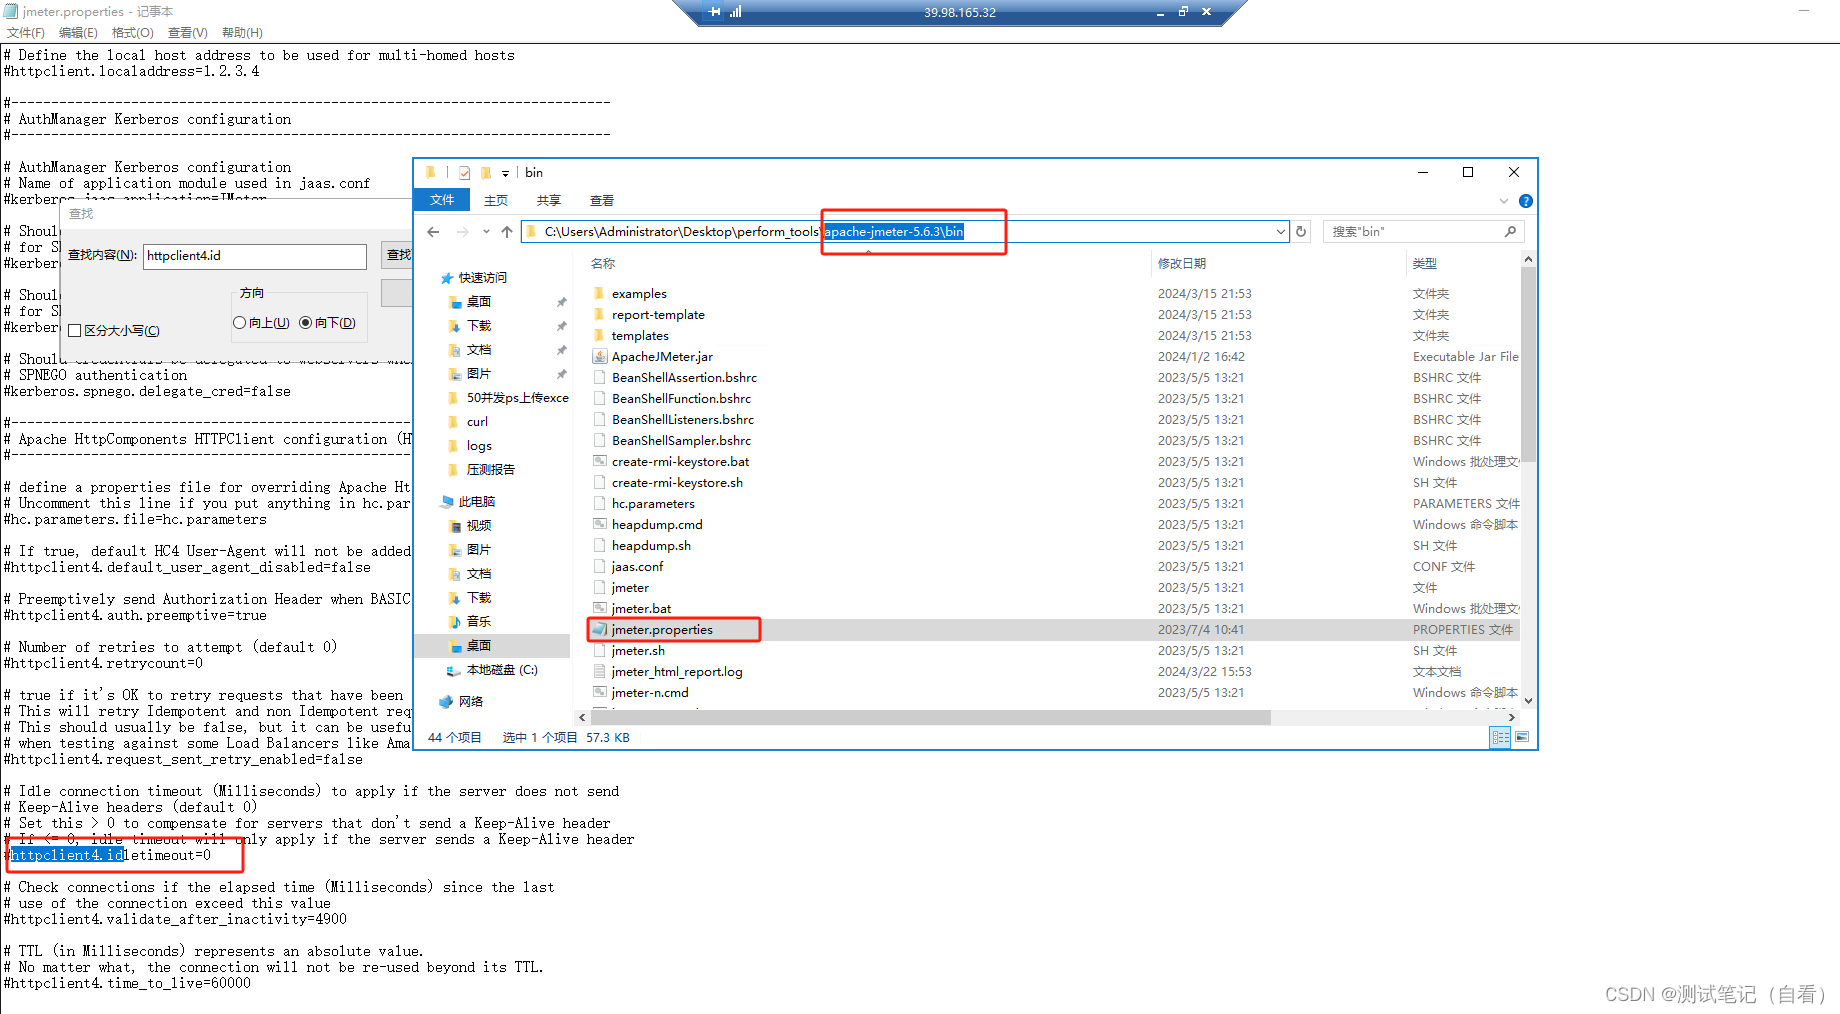Select the 桌面 icon in the navigation pane
Viewport: 1840px width, 1014px height.
click(x=479, y=645)
